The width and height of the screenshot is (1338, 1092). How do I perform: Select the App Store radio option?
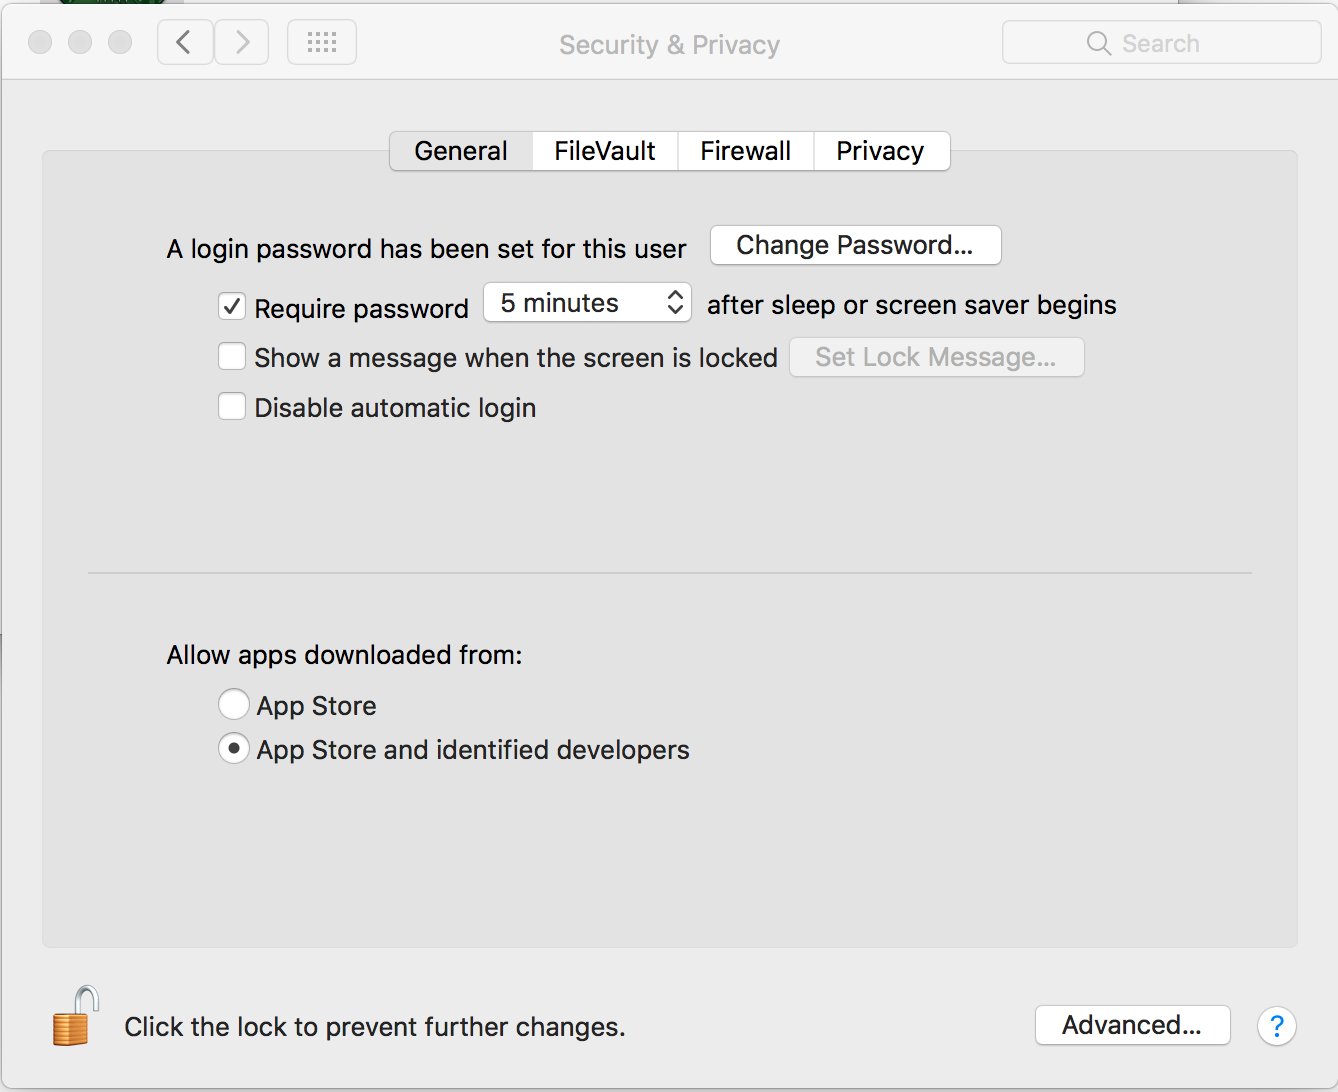click(x=234, y=704)
